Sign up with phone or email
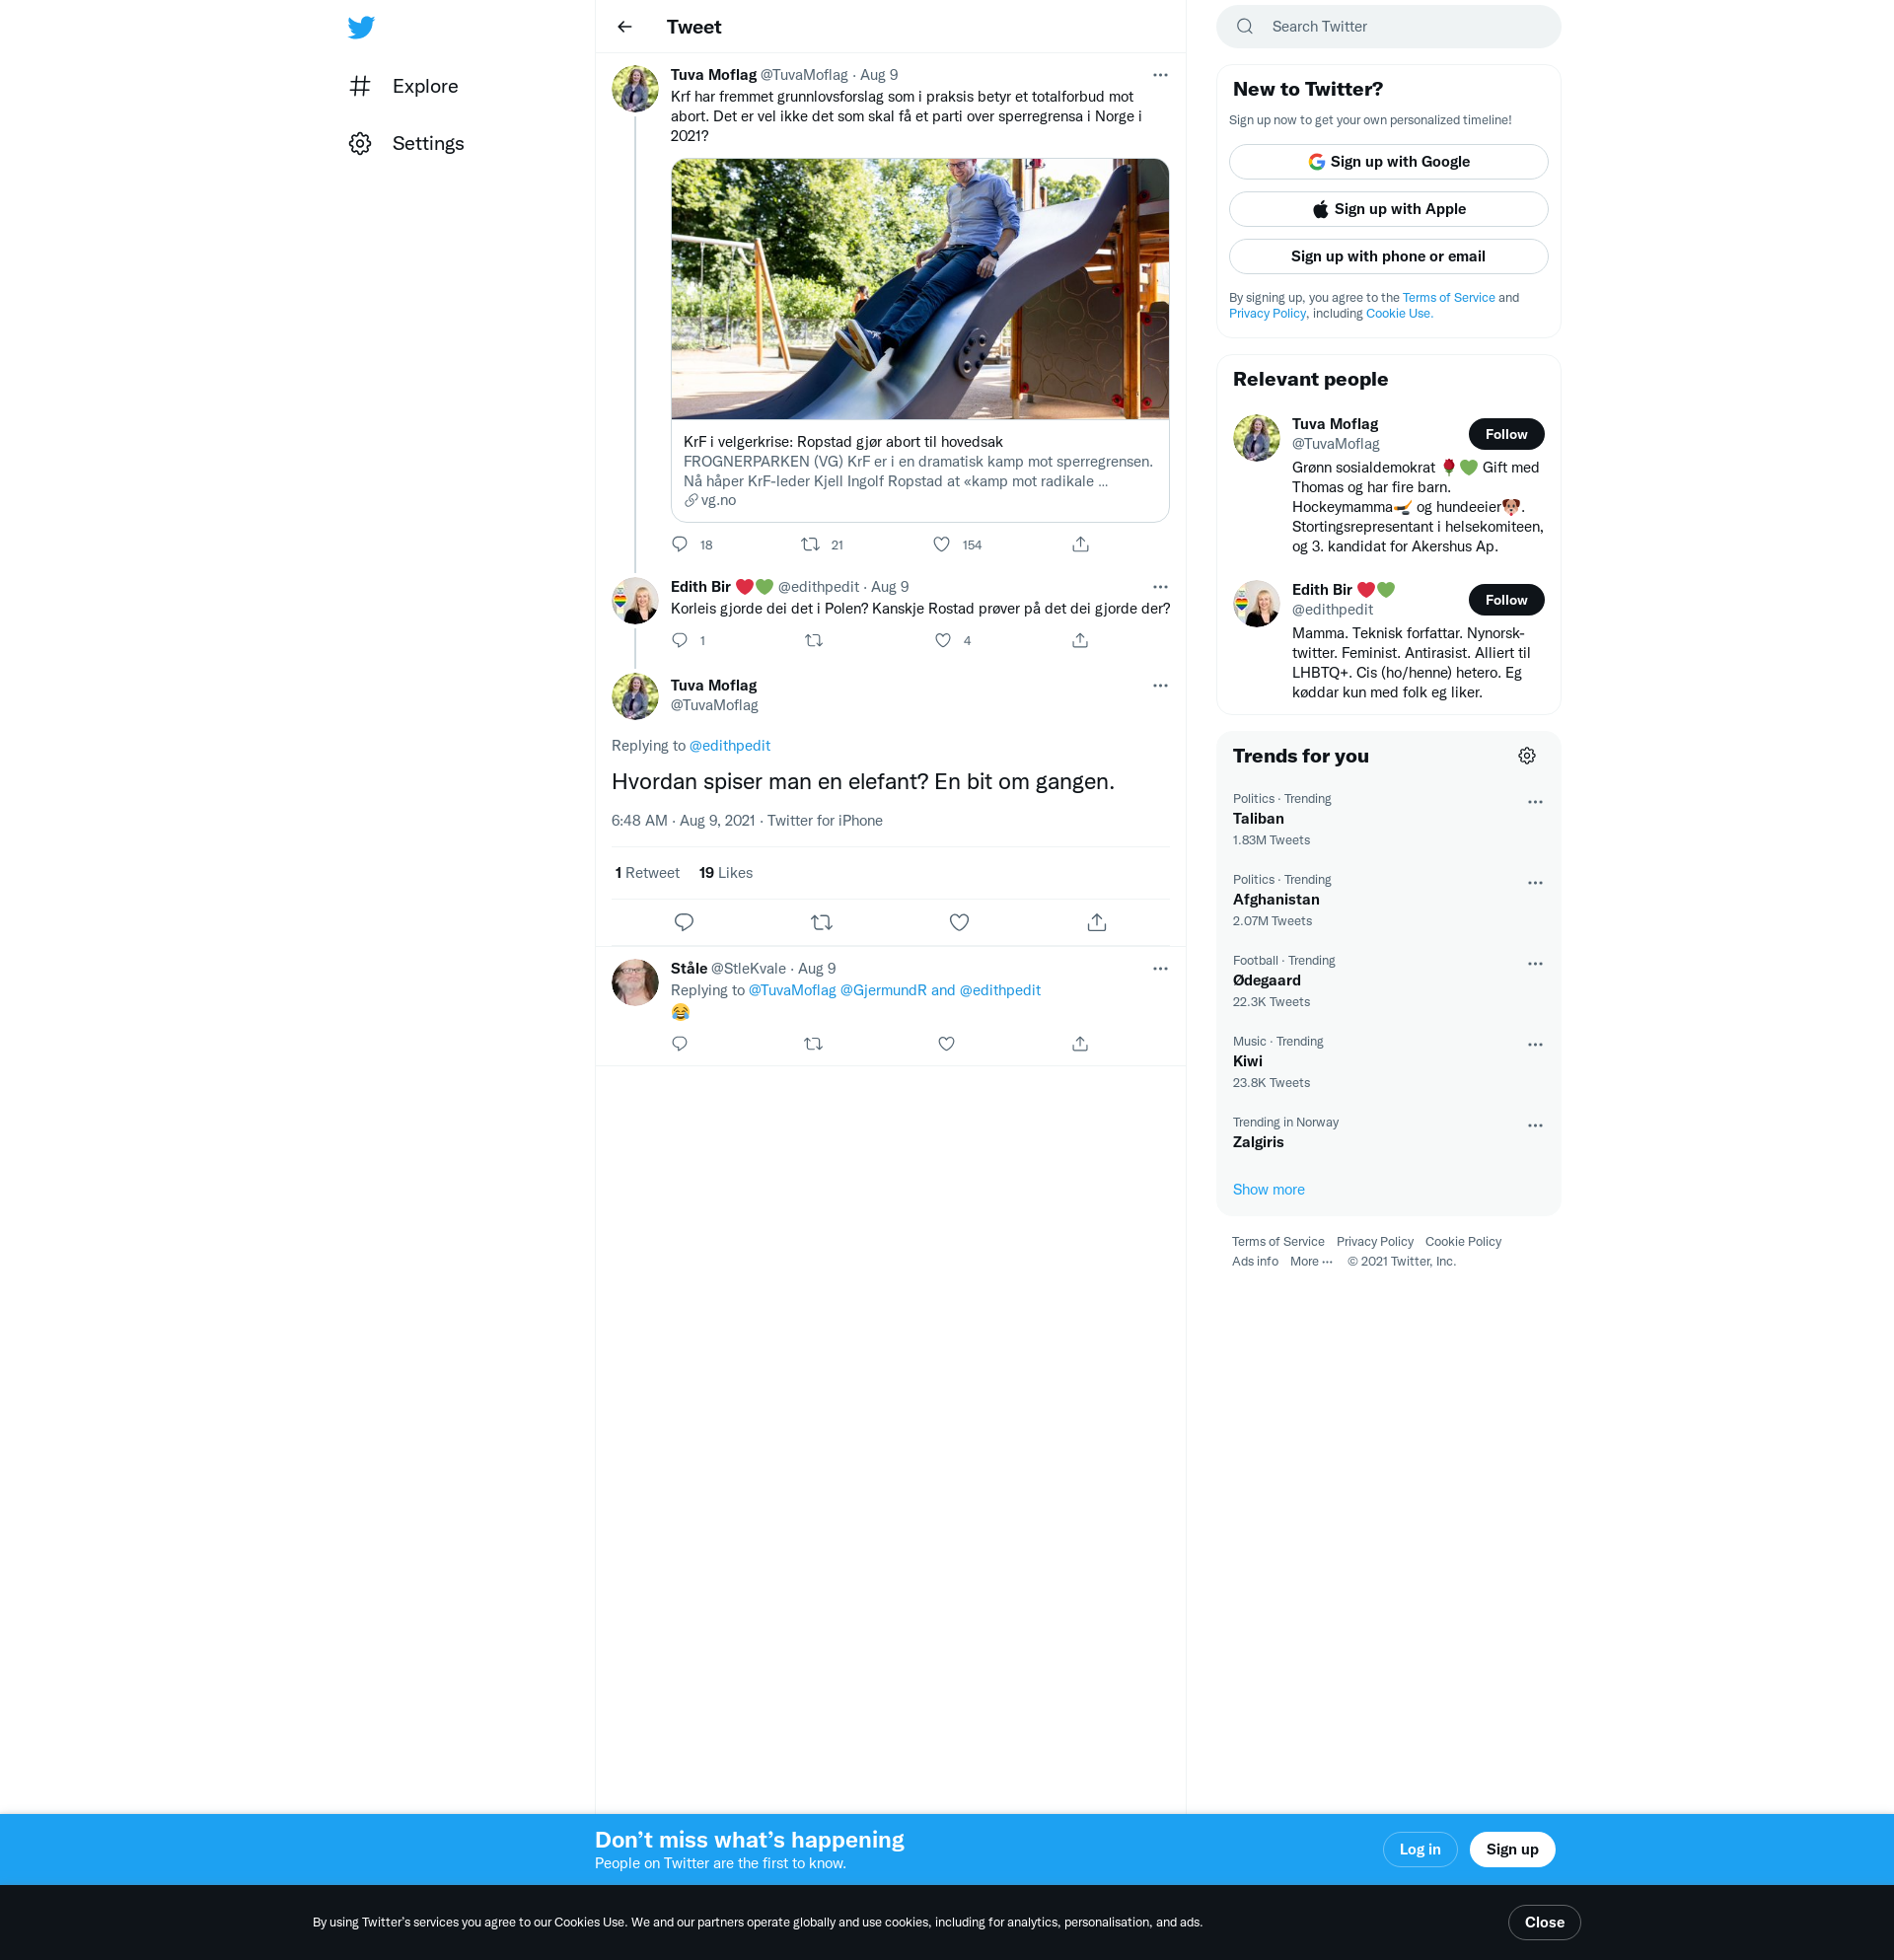The image size is (1894, 1960). coord(1388,256)
